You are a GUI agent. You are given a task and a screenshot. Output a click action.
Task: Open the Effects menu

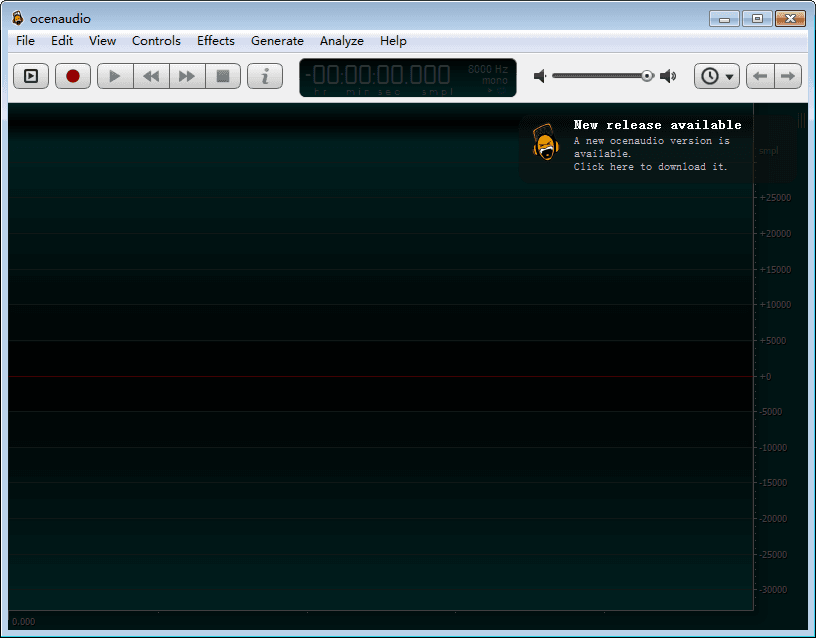click(215, 41)
